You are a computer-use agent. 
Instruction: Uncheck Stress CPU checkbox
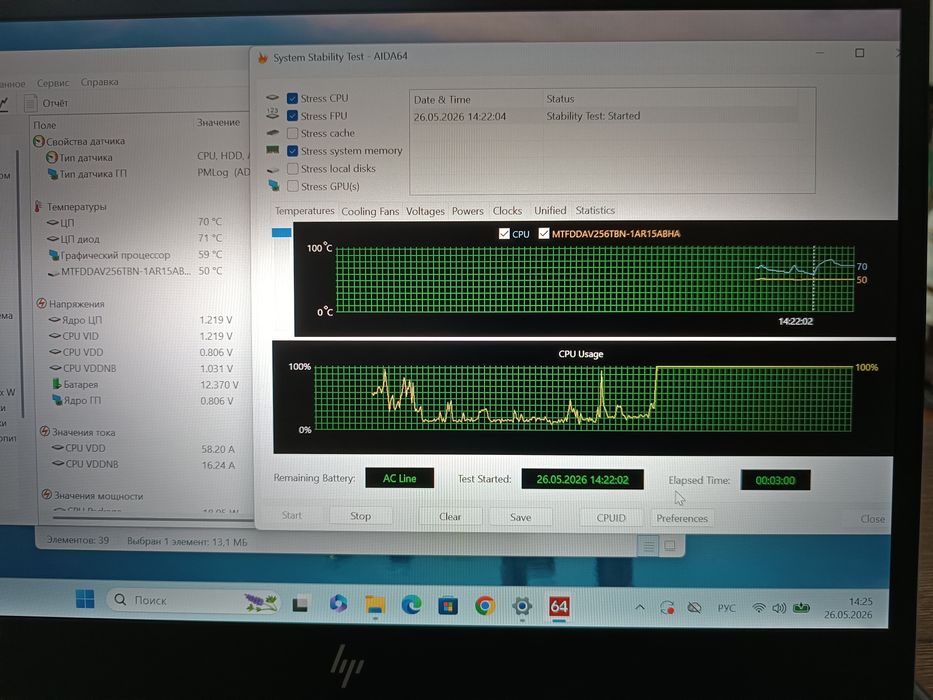point(292,98)
